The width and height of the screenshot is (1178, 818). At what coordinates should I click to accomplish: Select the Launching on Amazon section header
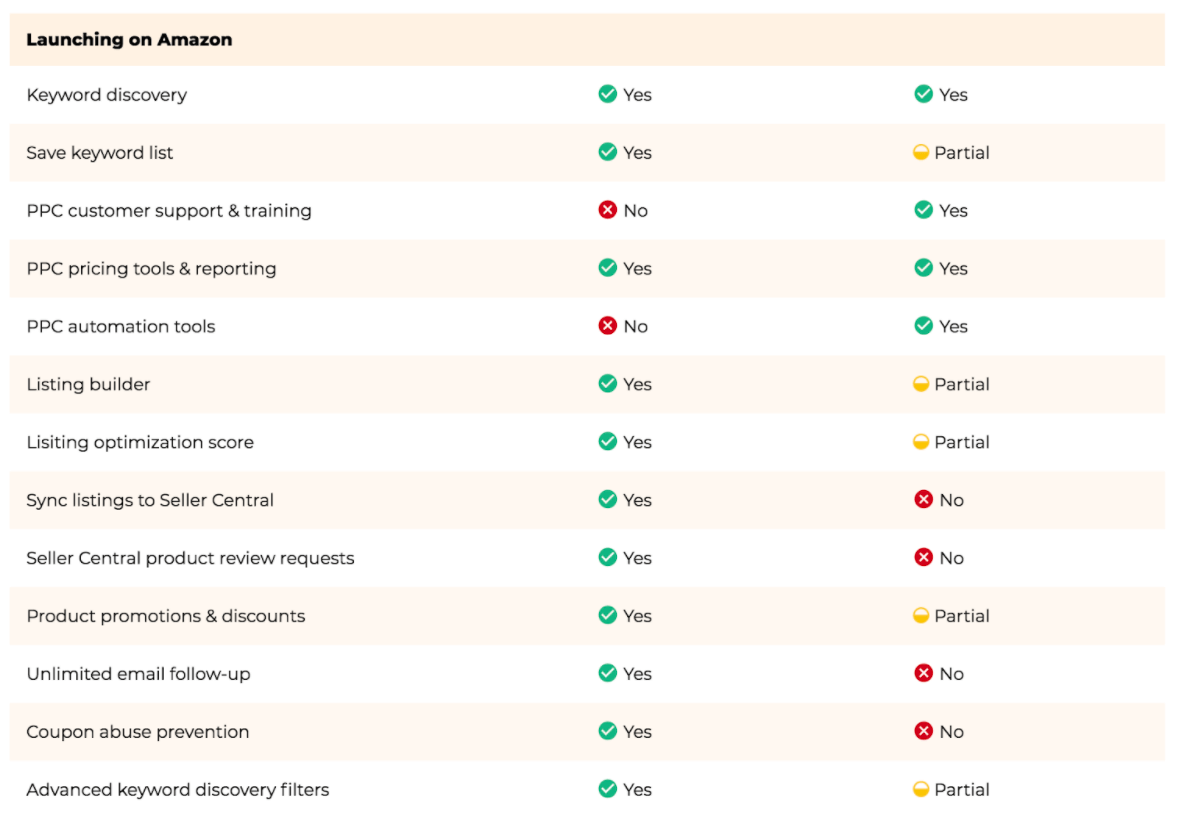(587, 39)
